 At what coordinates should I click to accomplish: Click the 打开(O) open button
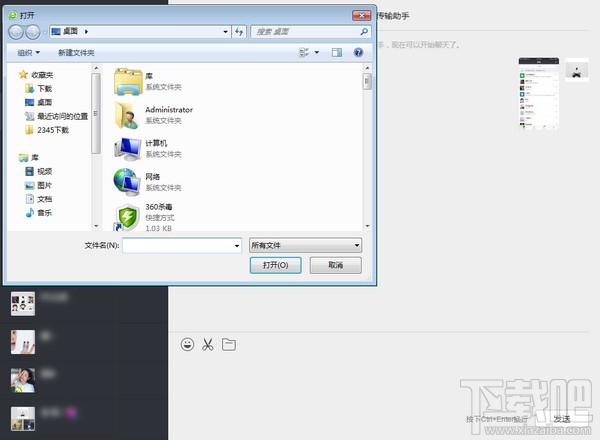[276, 265]
